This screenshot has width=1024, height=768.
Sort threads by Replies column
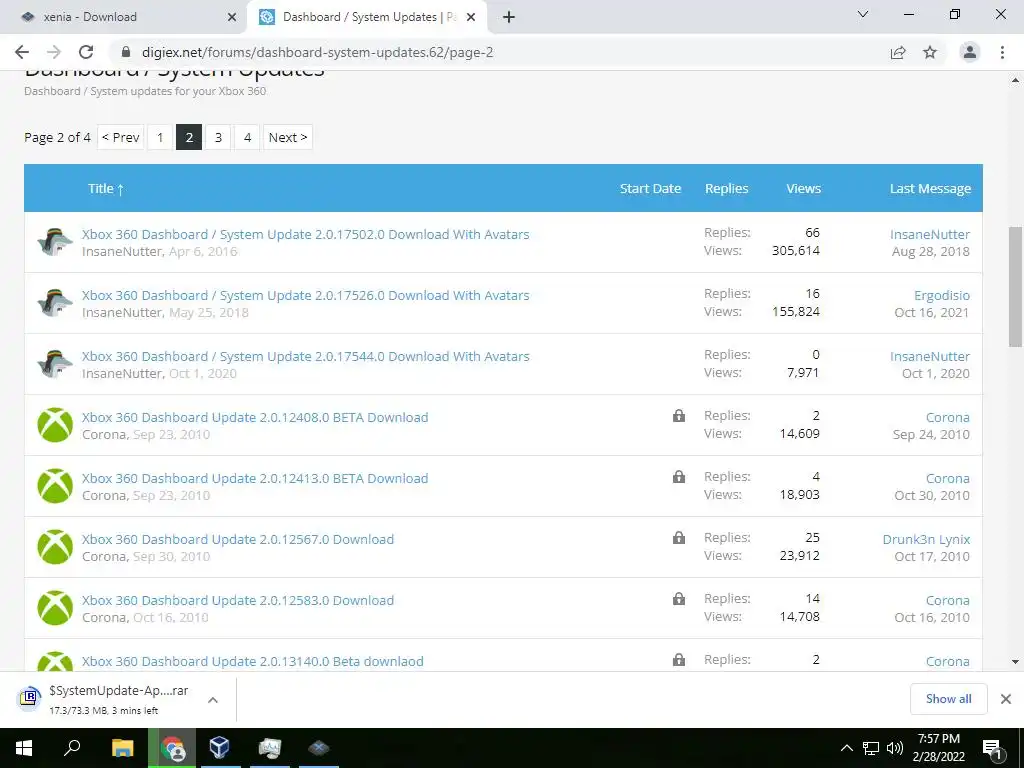pos(726,189)
